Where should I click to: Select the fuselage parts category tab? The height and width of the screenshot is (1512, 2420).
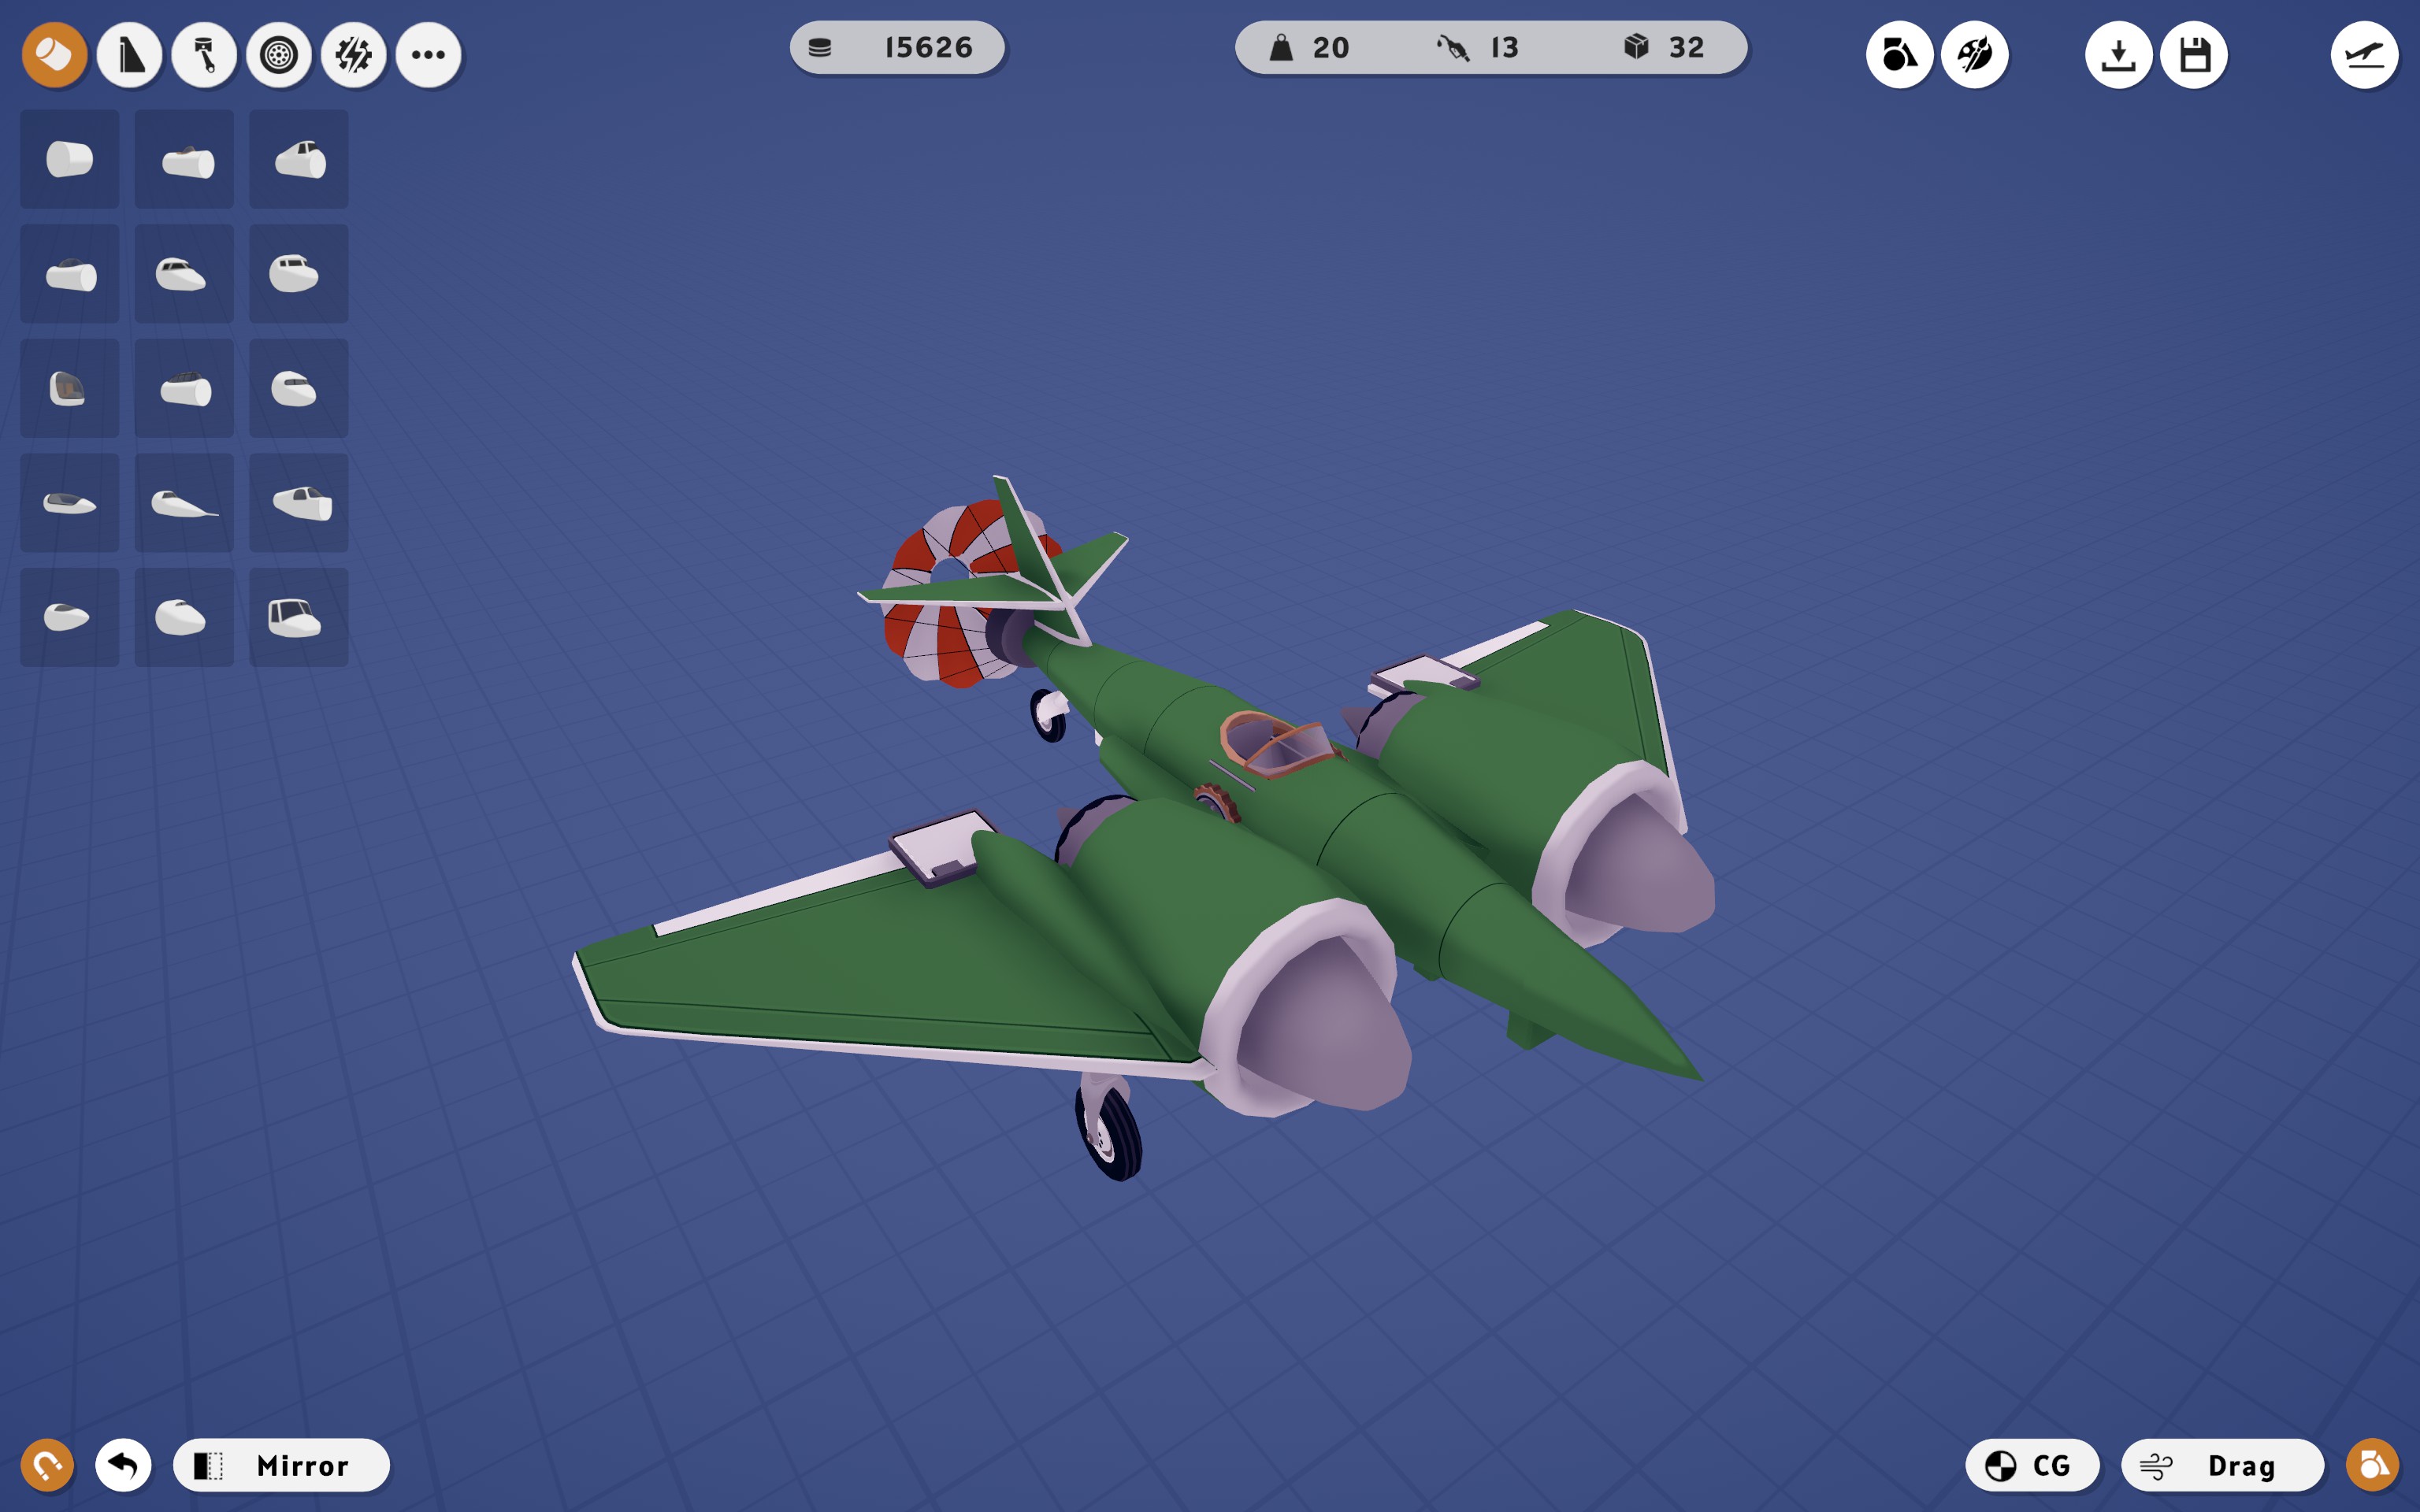(54, 55)
